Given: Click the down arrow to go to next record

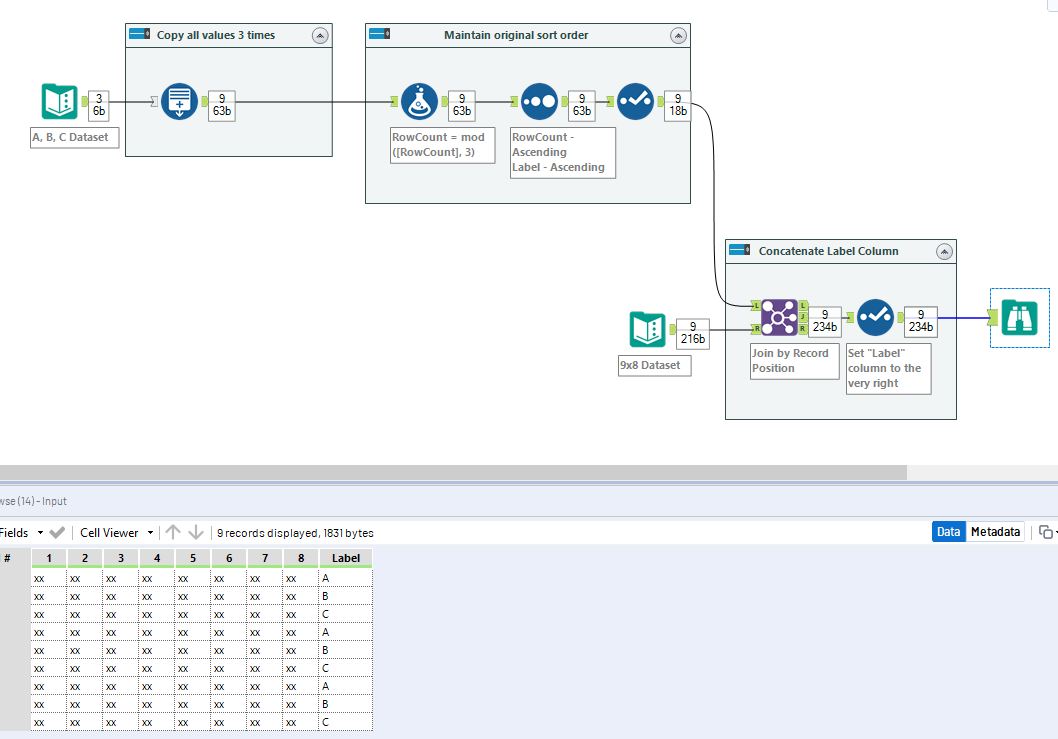Looking at the screenshot, I should [196, 531].
